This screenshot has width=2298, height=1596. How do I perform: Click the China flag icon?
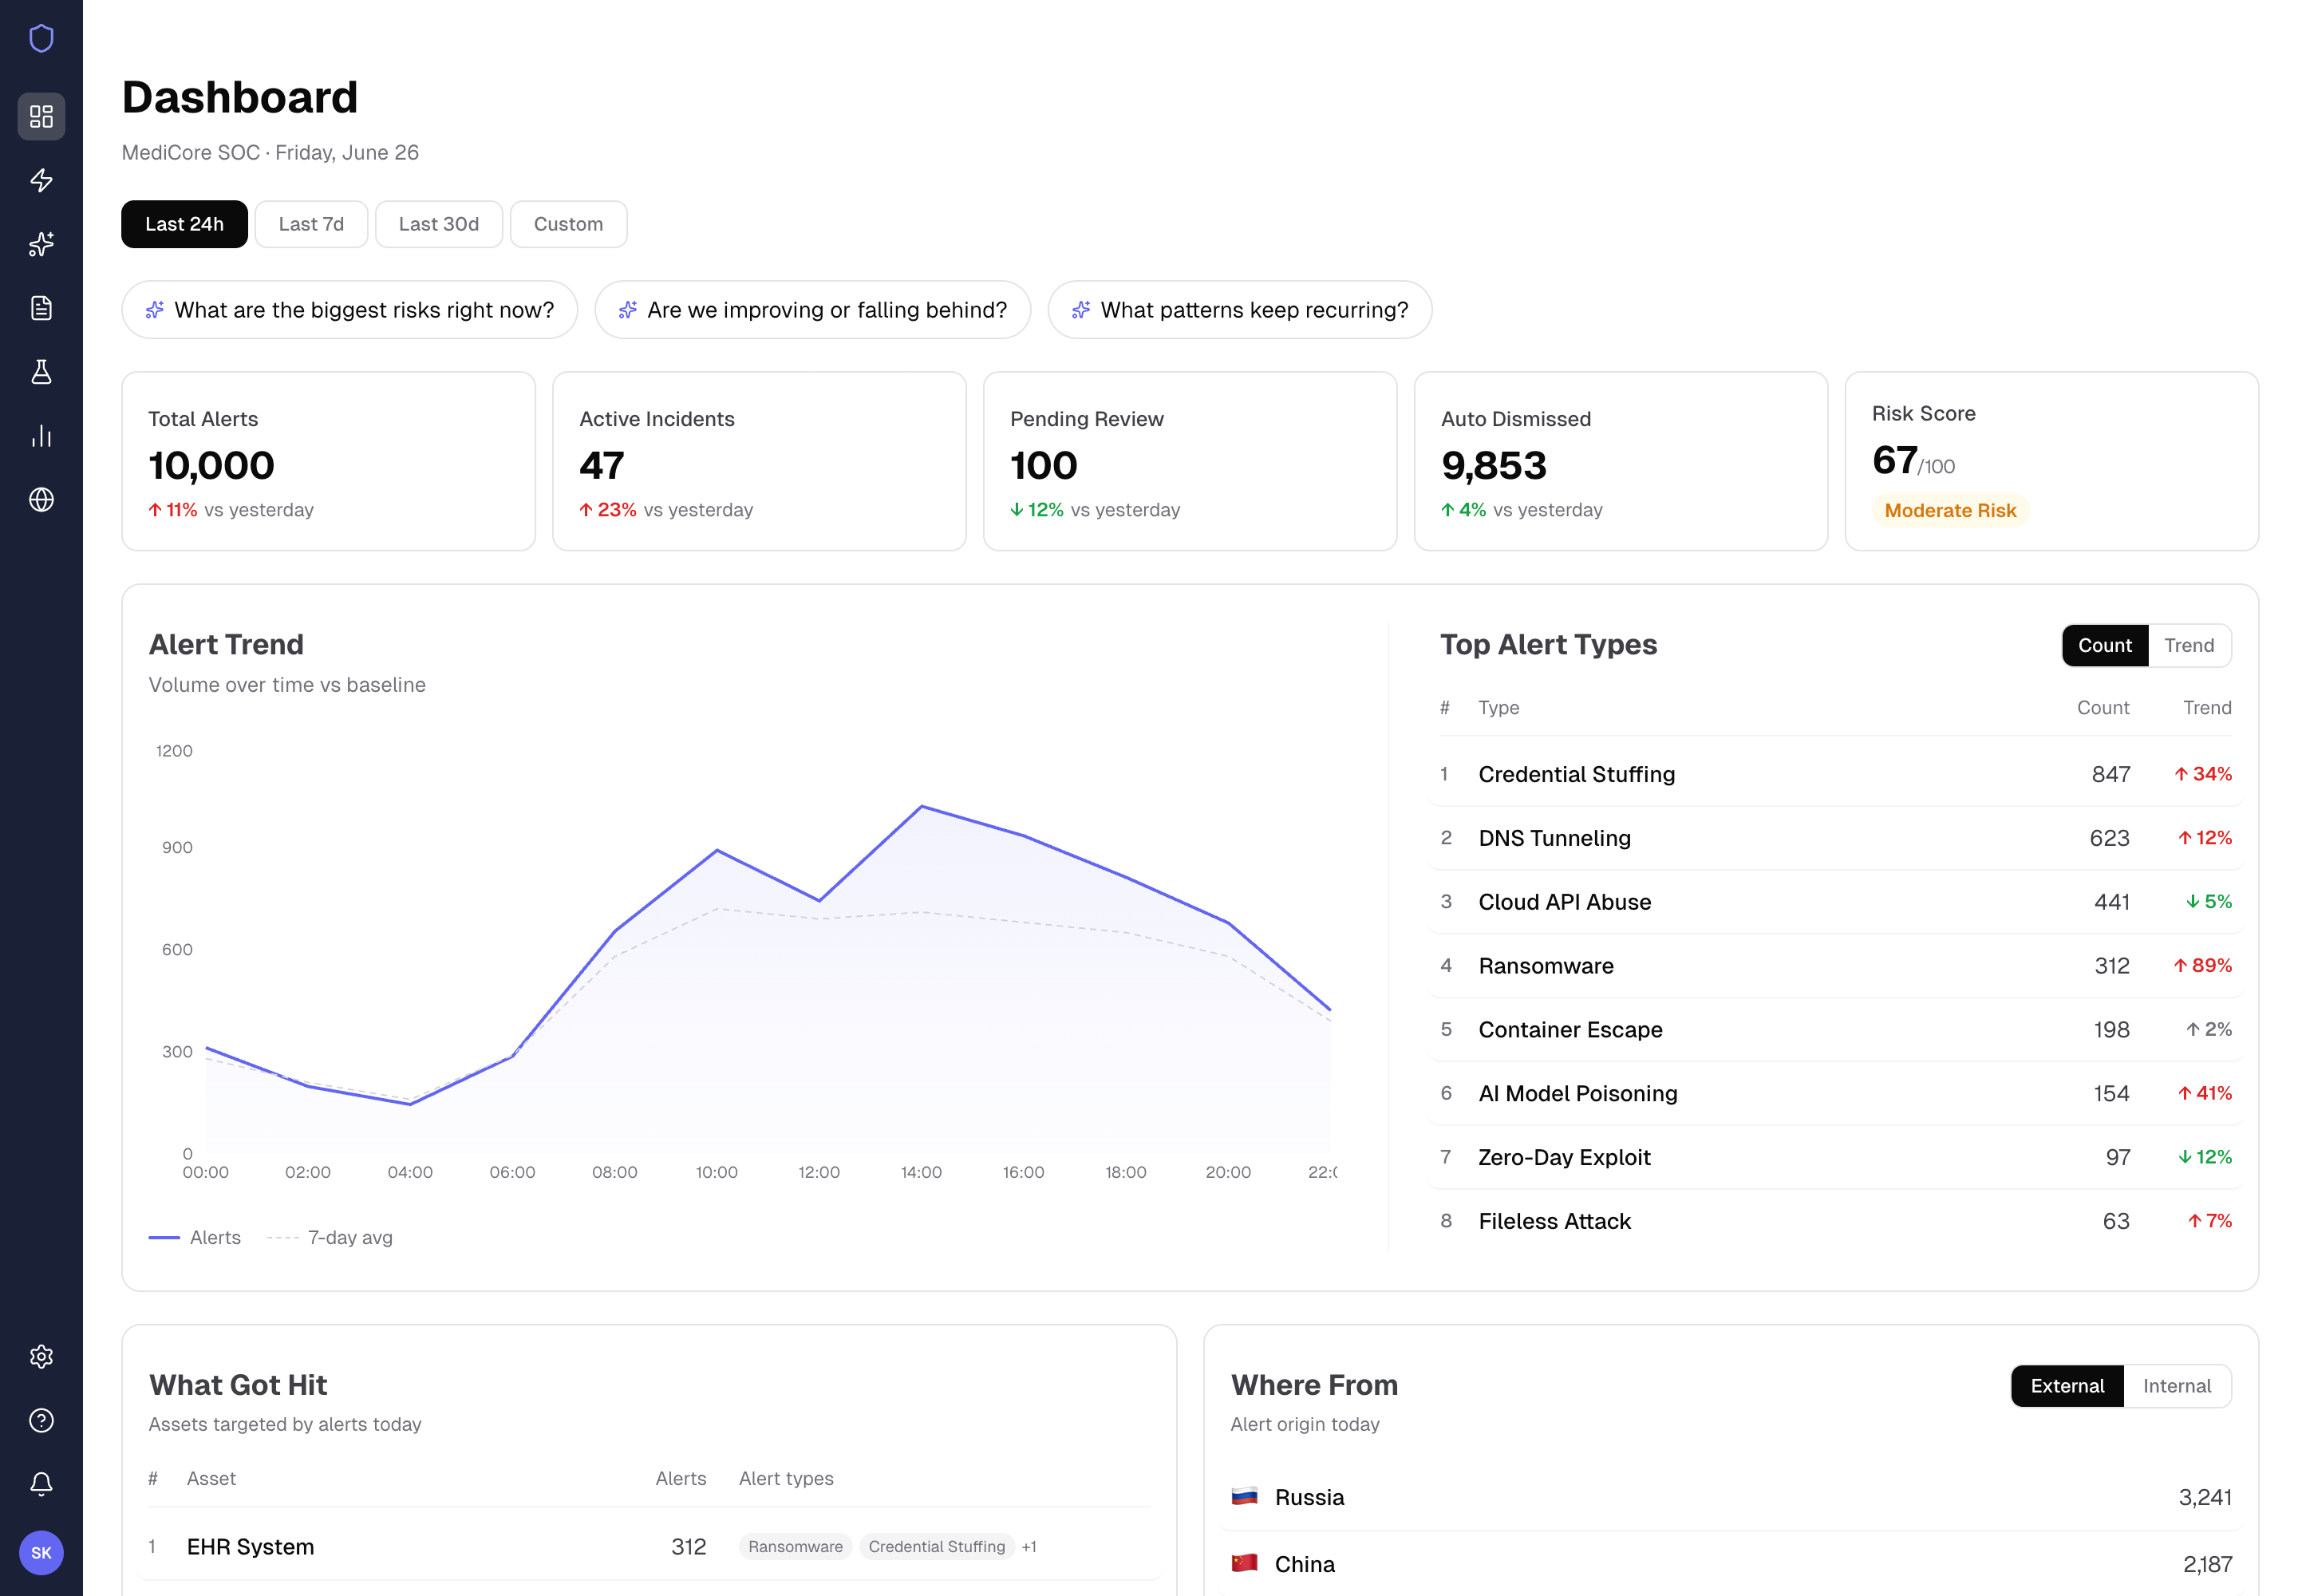point(1244,1563)
